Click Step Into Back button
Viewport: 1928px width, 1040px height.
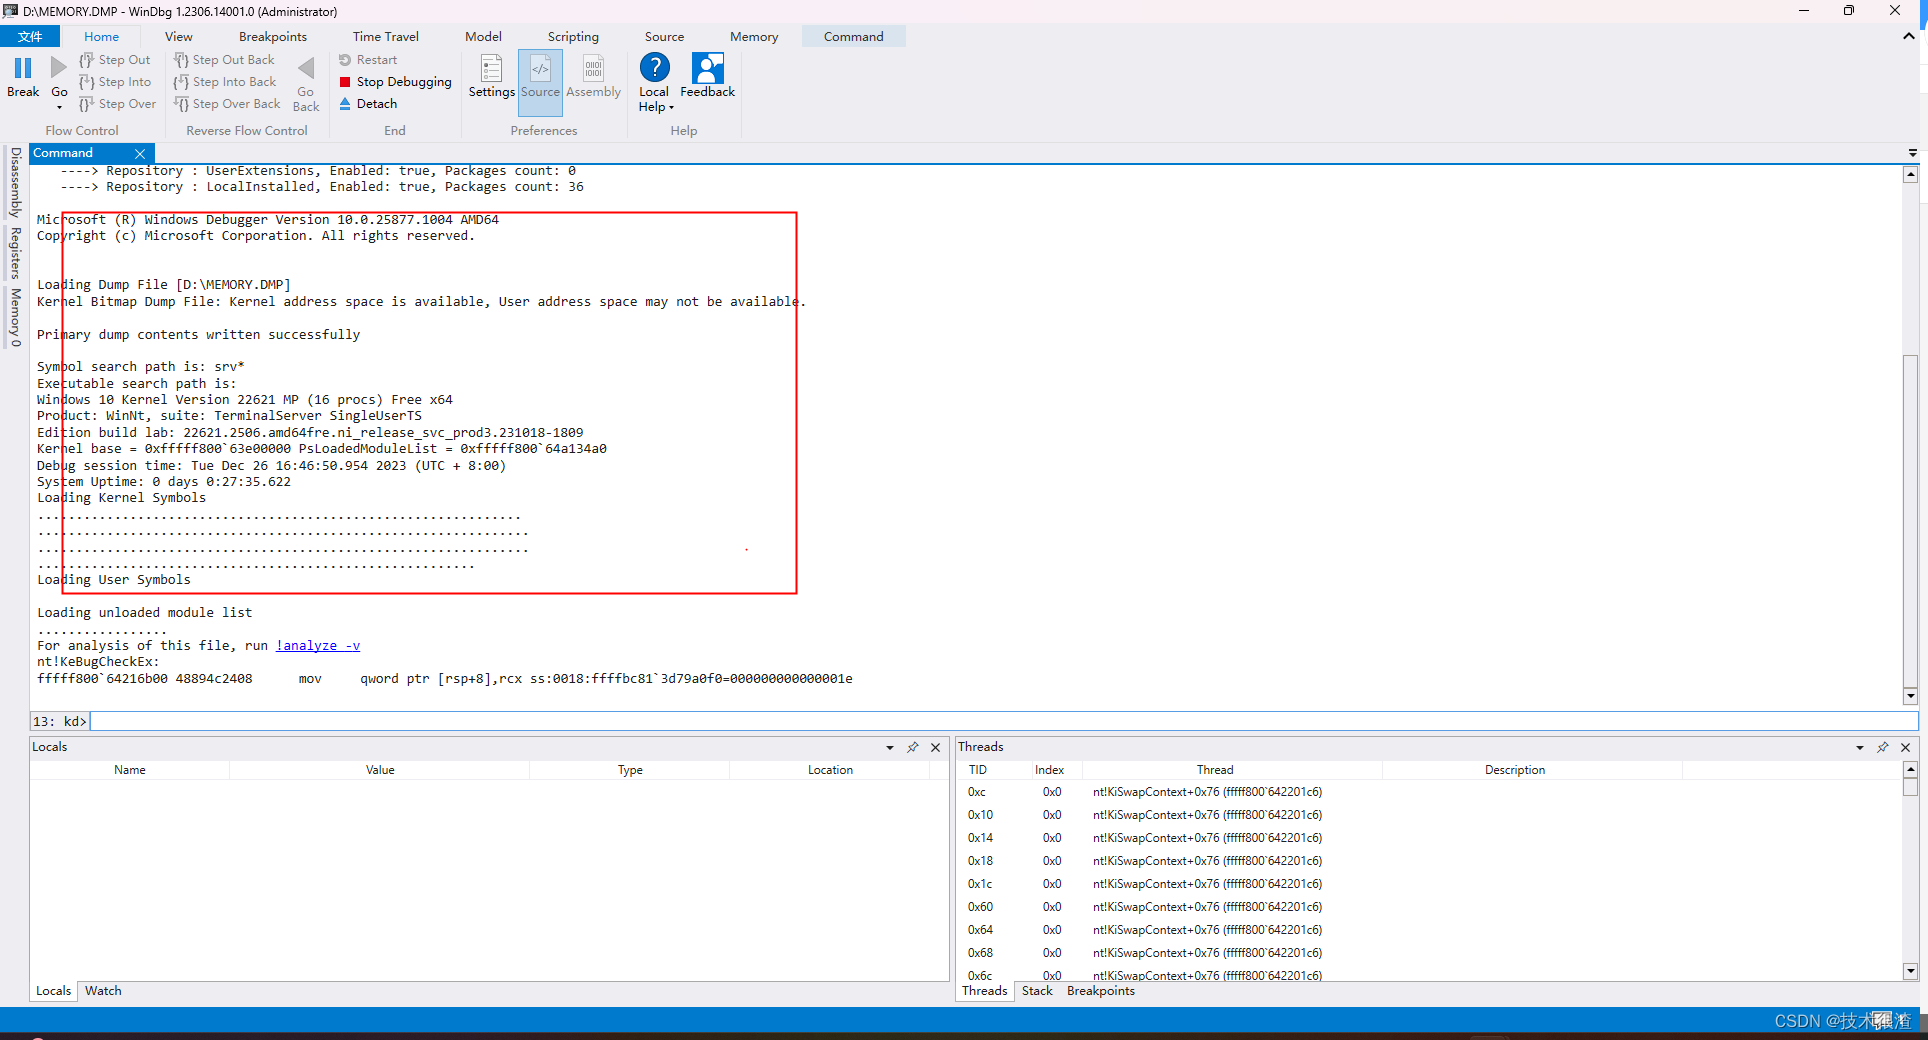(x=225, y=82)
